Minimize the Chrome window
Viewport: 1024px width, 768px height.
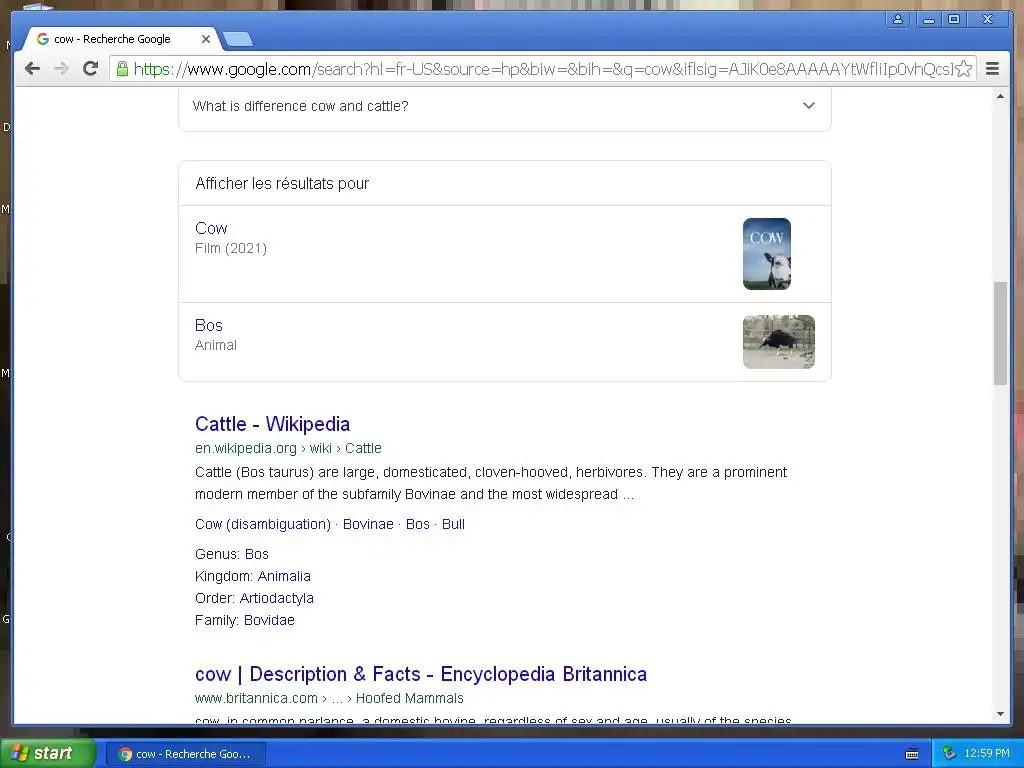pos(928,20)
